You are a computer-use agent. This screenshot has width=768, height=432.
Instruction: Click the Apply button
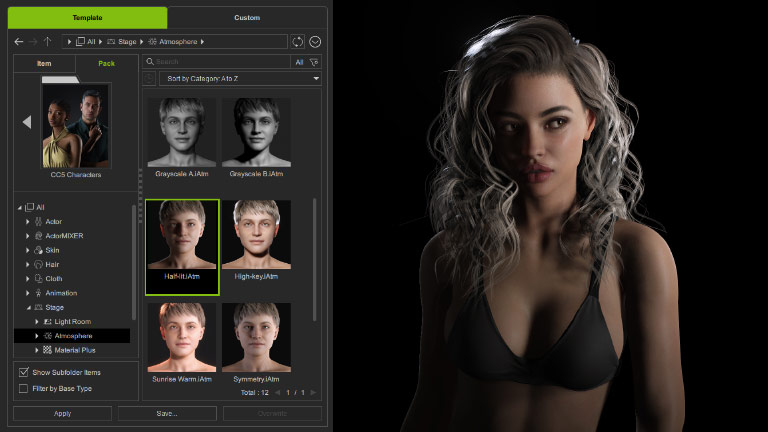tap(62, 413)
